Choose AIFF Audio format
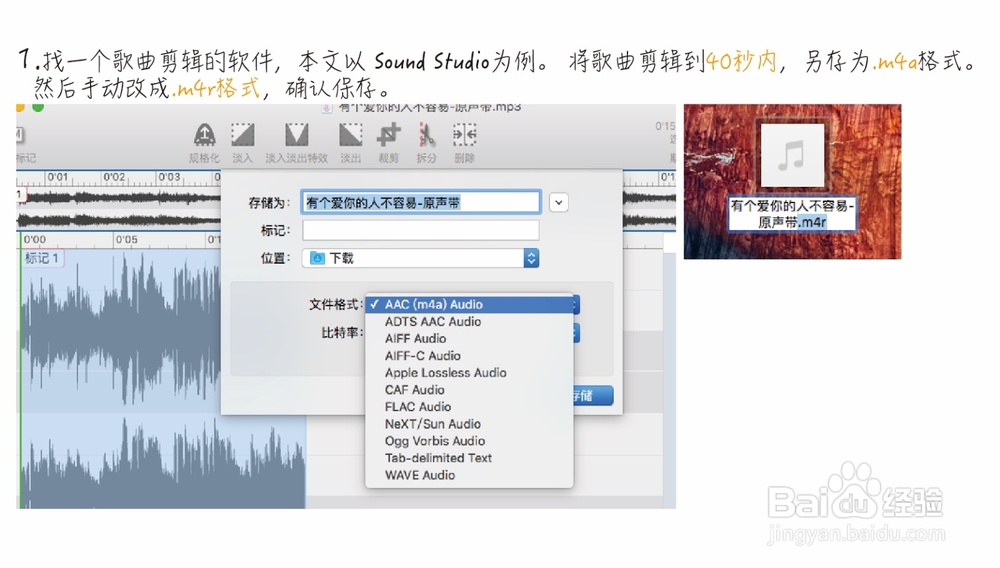This screenshot has height=568, width=1000. point(469,339)
